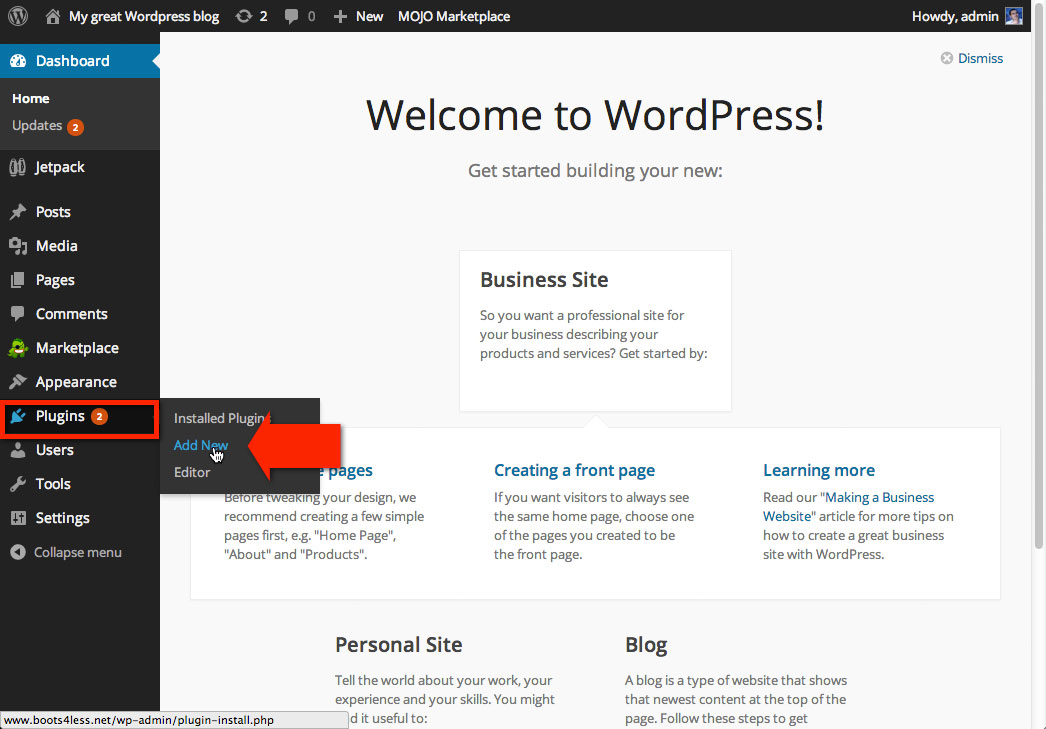Image resolution: width=1046 pixels, height=729 pixels.
Task: Click the Tools wrench icon
Action: point(18,484)
